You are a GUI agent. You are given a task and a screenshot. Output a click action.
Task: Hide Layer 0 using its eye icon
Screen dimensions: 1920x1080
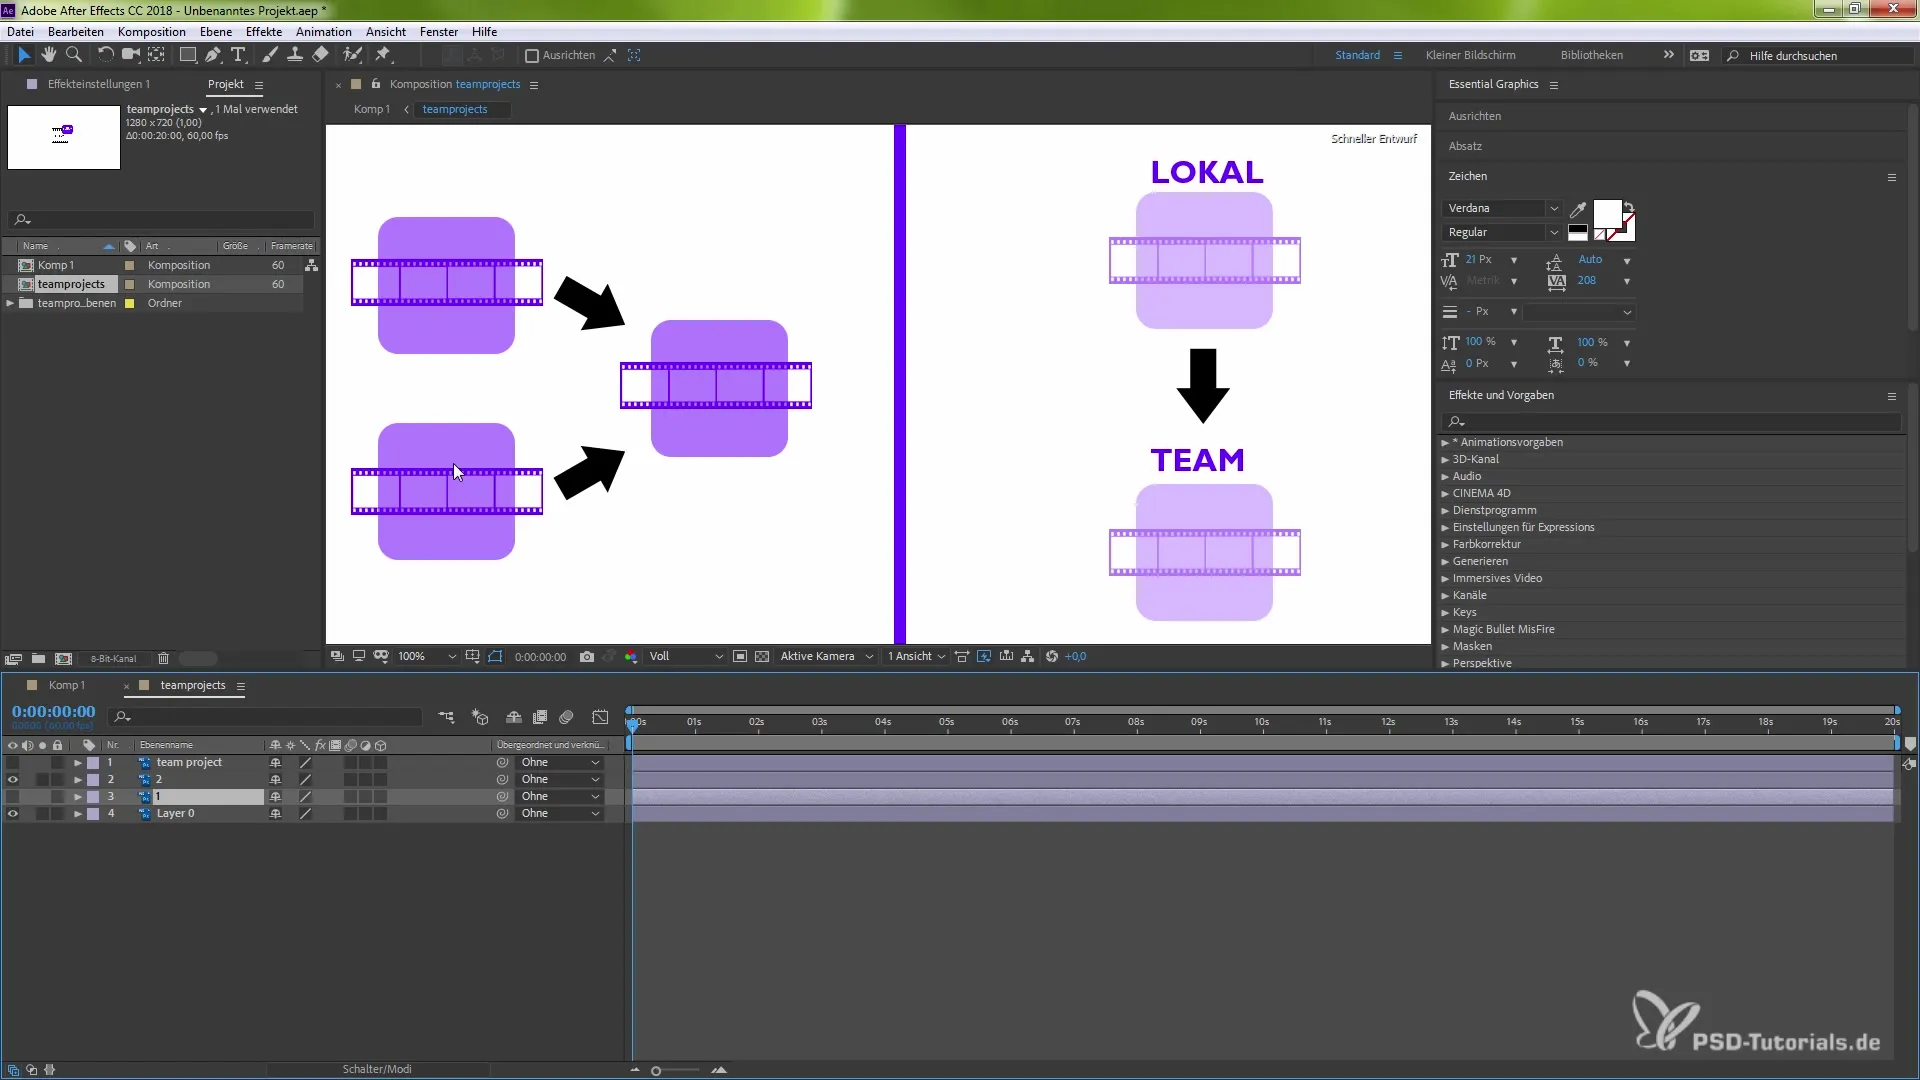point(13,814)
